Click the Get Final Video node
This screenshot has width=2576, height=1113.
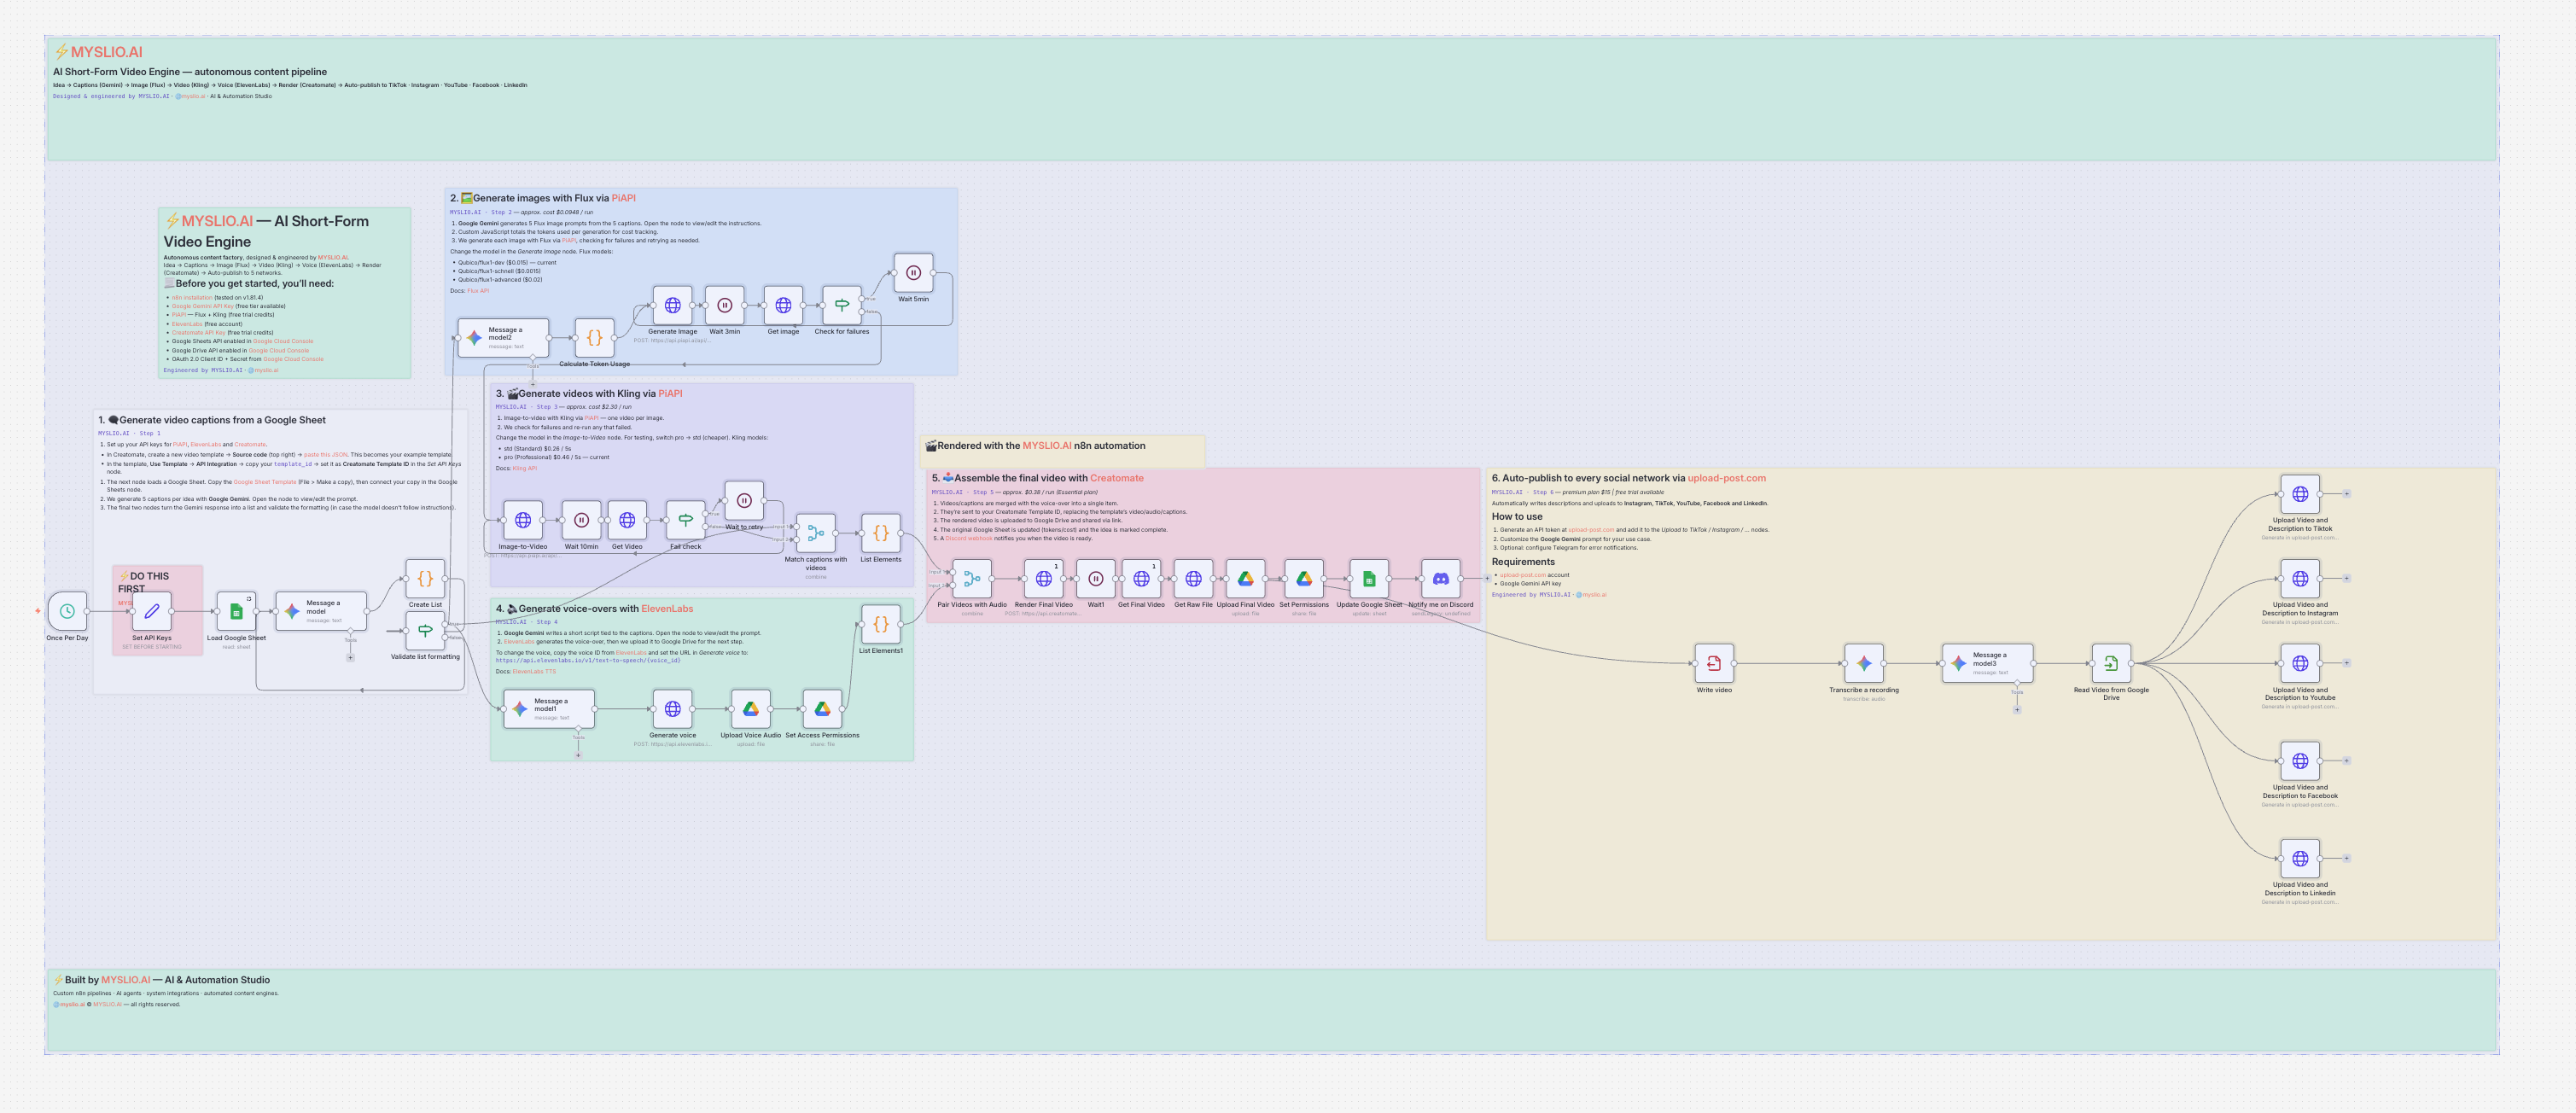coord(1141,579)
